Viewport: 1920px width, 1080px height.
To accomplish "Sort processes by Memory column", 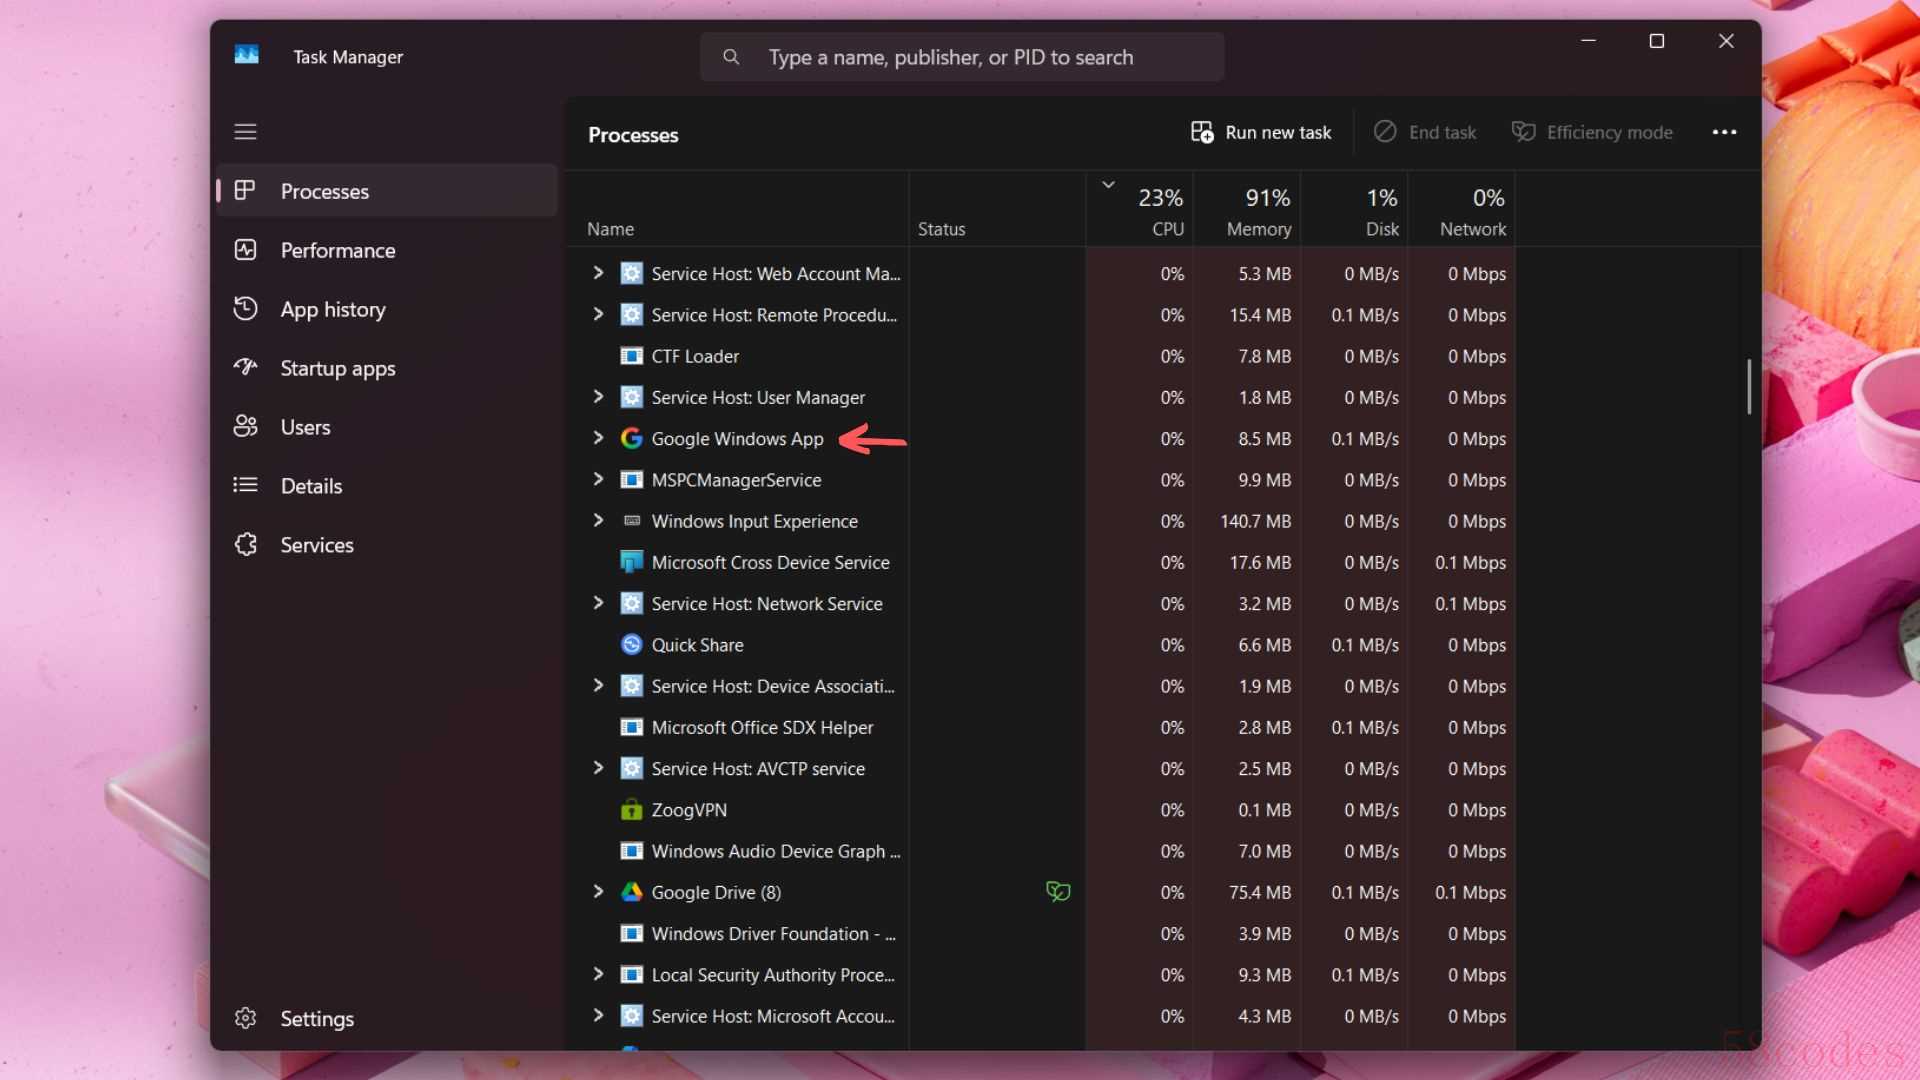I will pyautogui.click(x=1257, y=212).
